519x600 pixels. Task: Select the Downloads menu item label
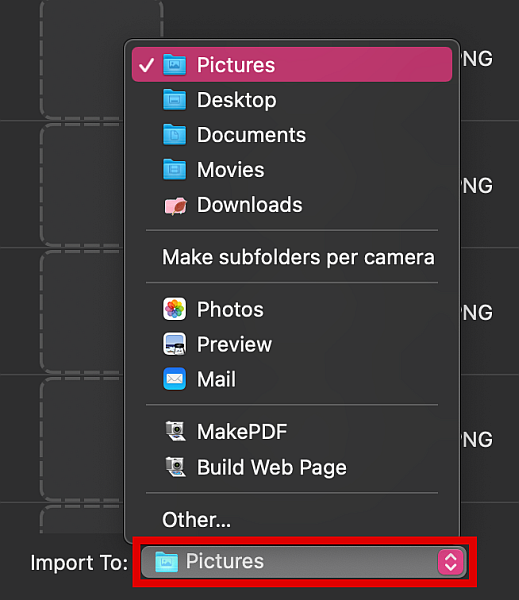point(250,205)
